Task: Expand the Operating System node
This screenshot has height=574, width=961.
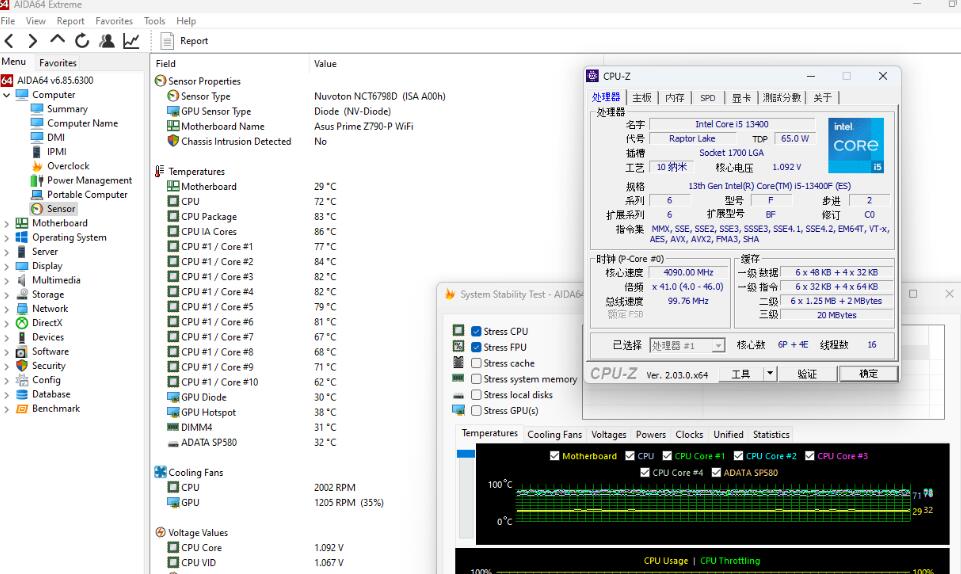Action: pos(7,238)
